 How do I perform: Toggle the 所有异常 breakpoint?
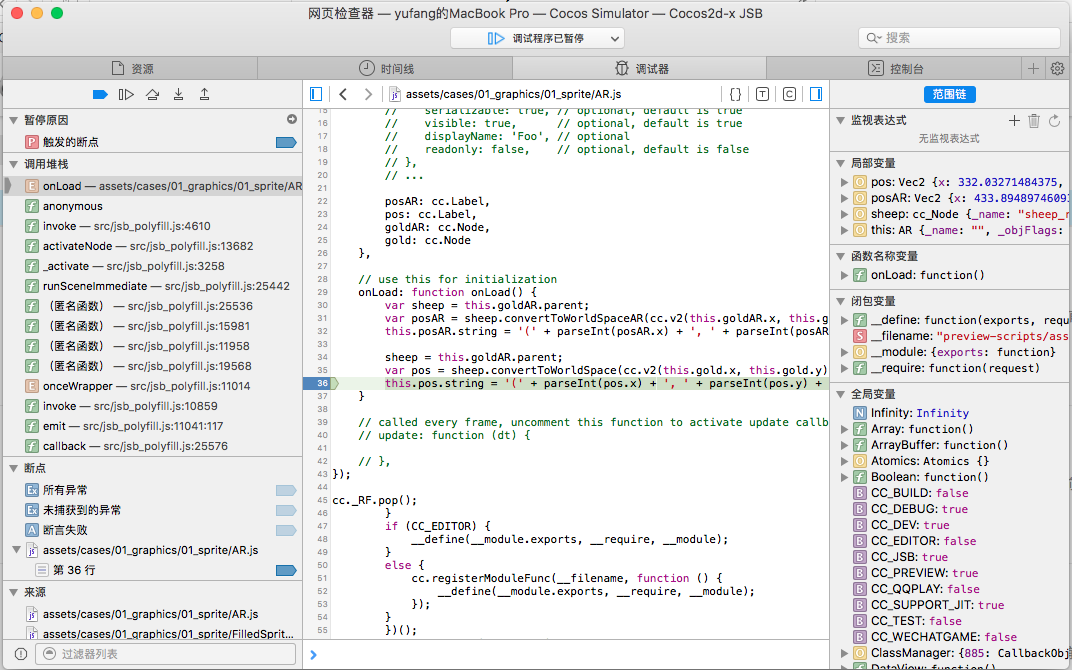click(x=286, y=490)
